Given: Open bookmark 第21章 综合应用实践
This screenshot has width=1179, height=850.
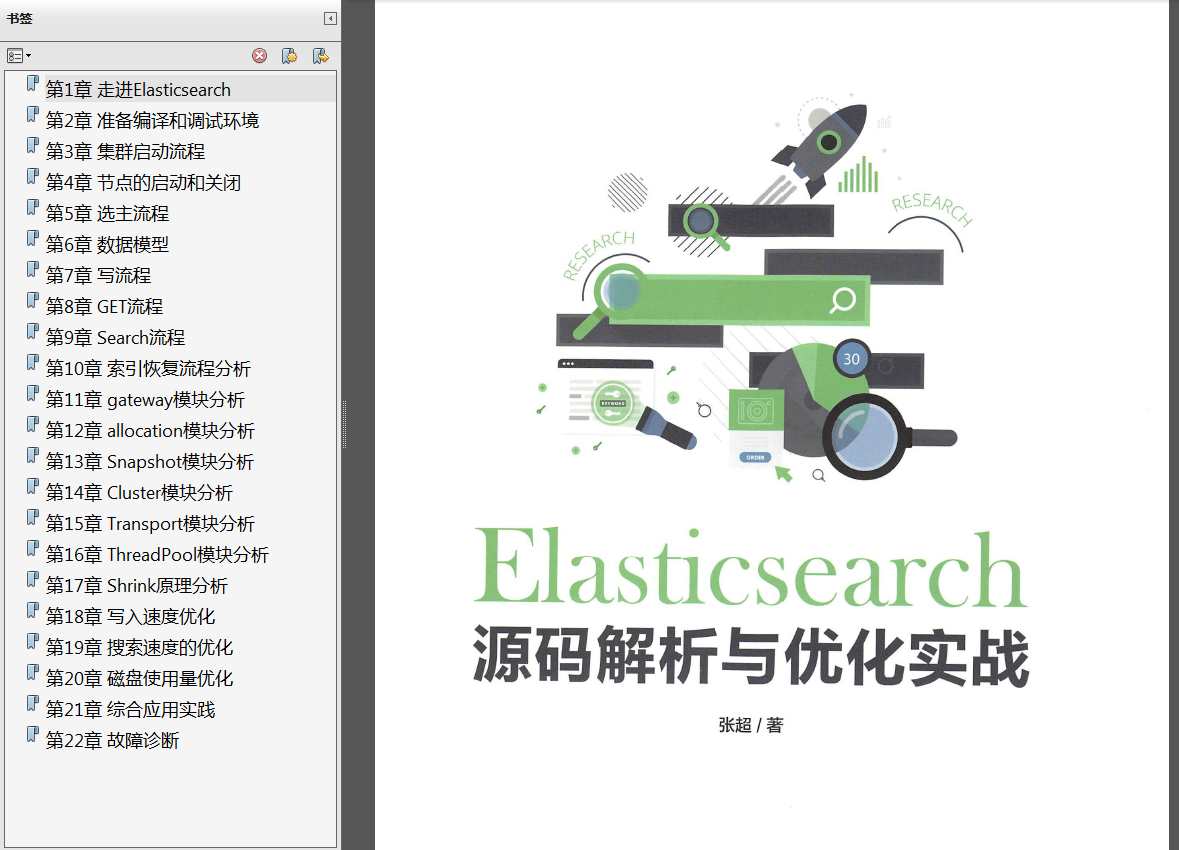Looking at the screenshot, I should [131, 709].
